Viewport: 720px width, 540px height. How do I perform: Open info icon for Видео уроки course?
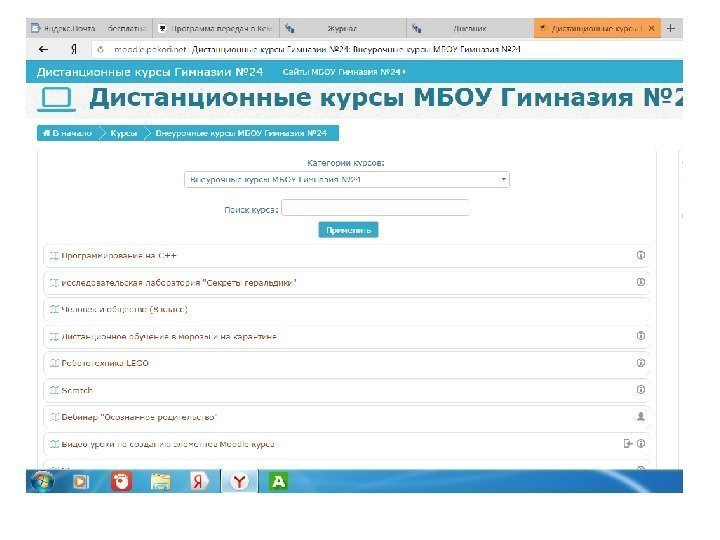[x=641, y=444]
